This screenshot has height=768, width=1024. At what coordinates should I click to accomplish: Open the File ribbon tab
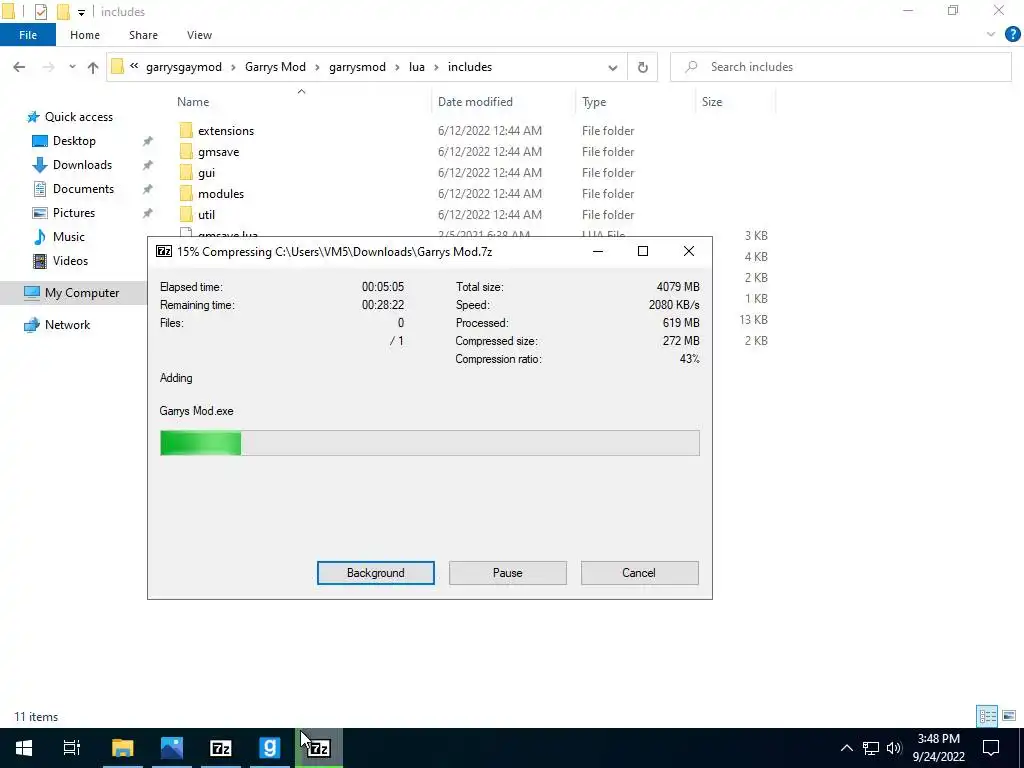[27, 35]
